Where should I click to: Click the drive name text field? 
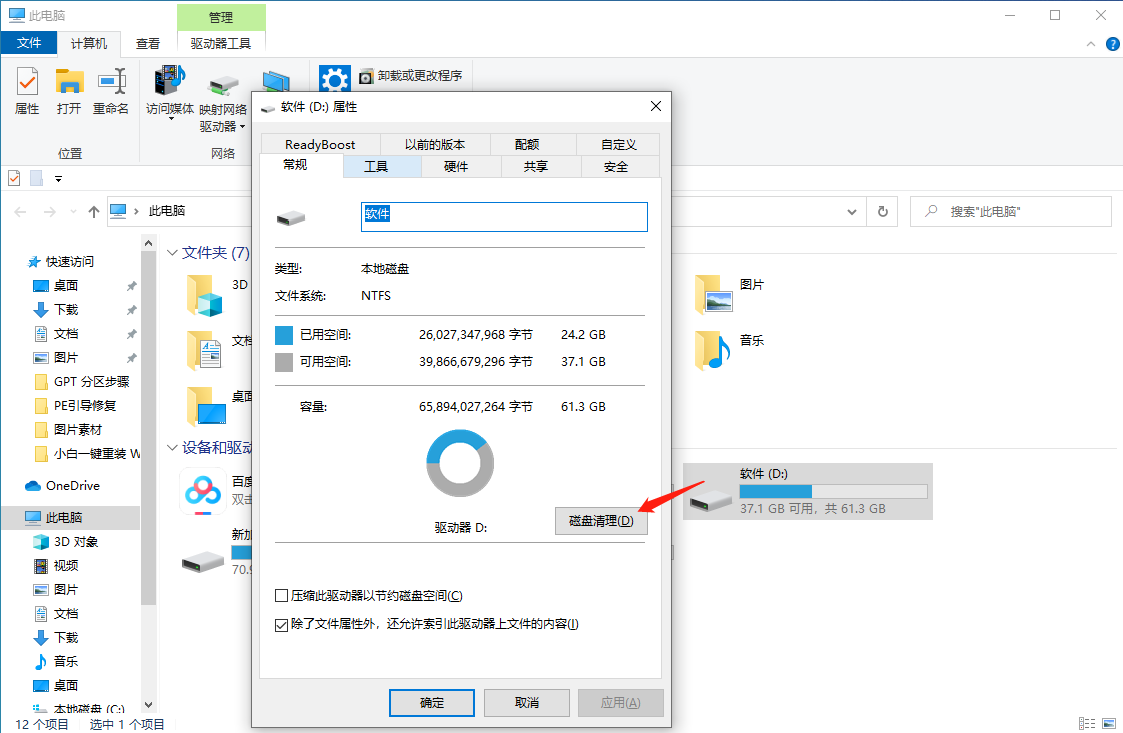pos(504,217)
